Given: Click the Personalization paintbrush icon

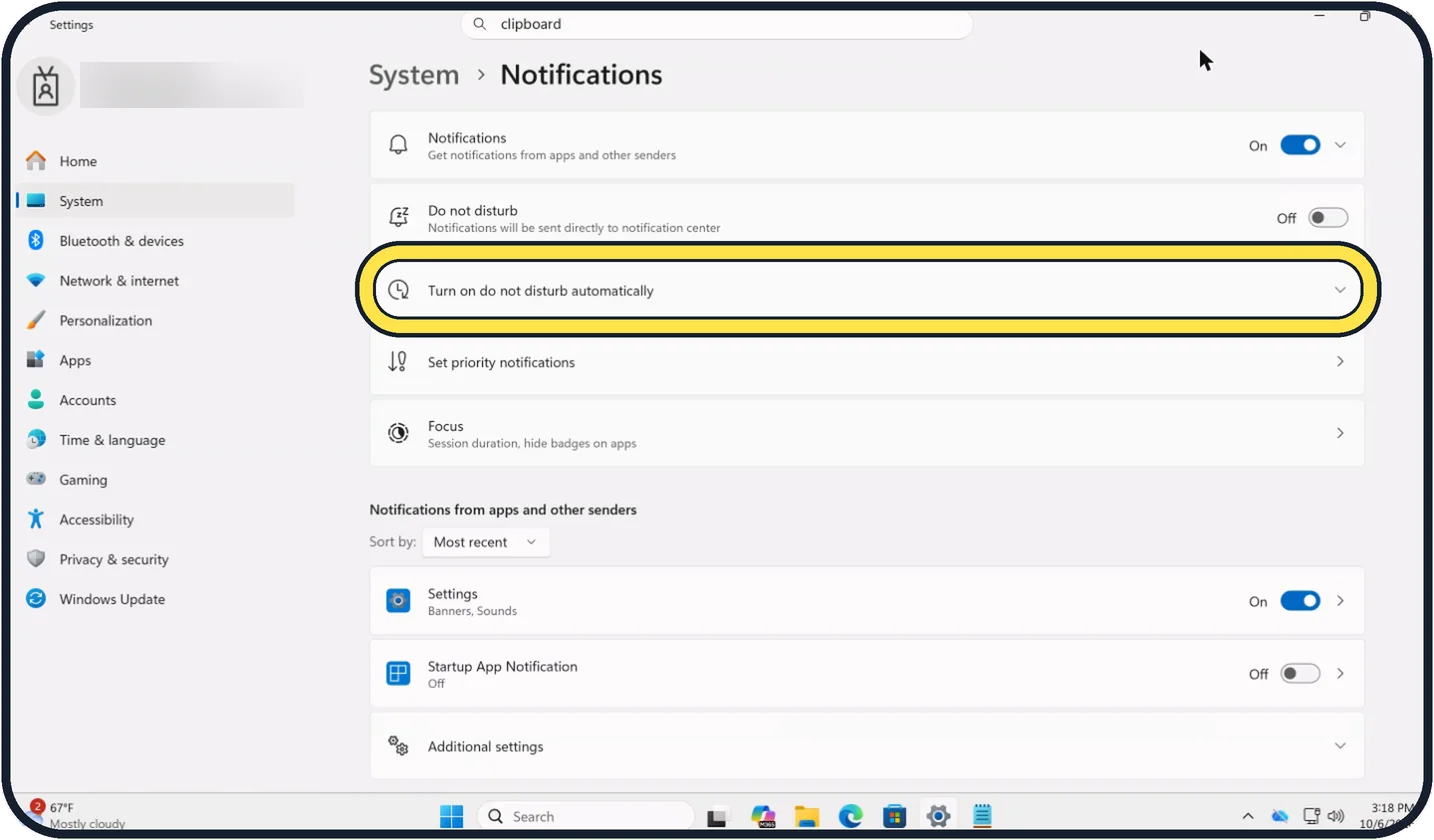Looking at the screenshot, I should pos(36,321).
